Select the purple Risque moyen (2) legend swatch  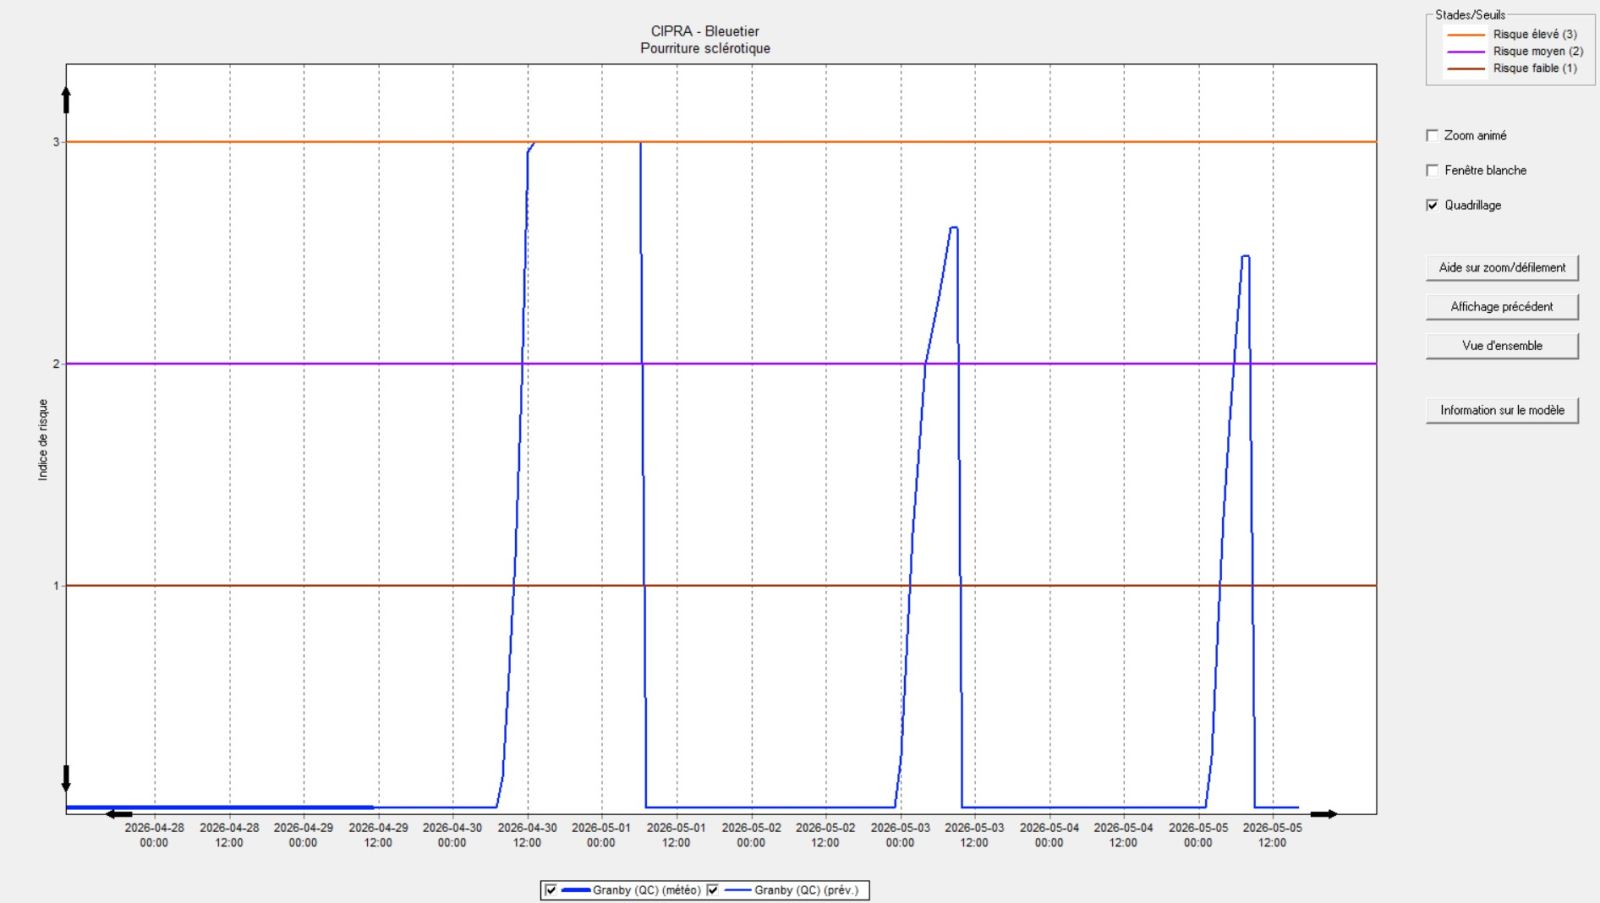coord(1465,51)
